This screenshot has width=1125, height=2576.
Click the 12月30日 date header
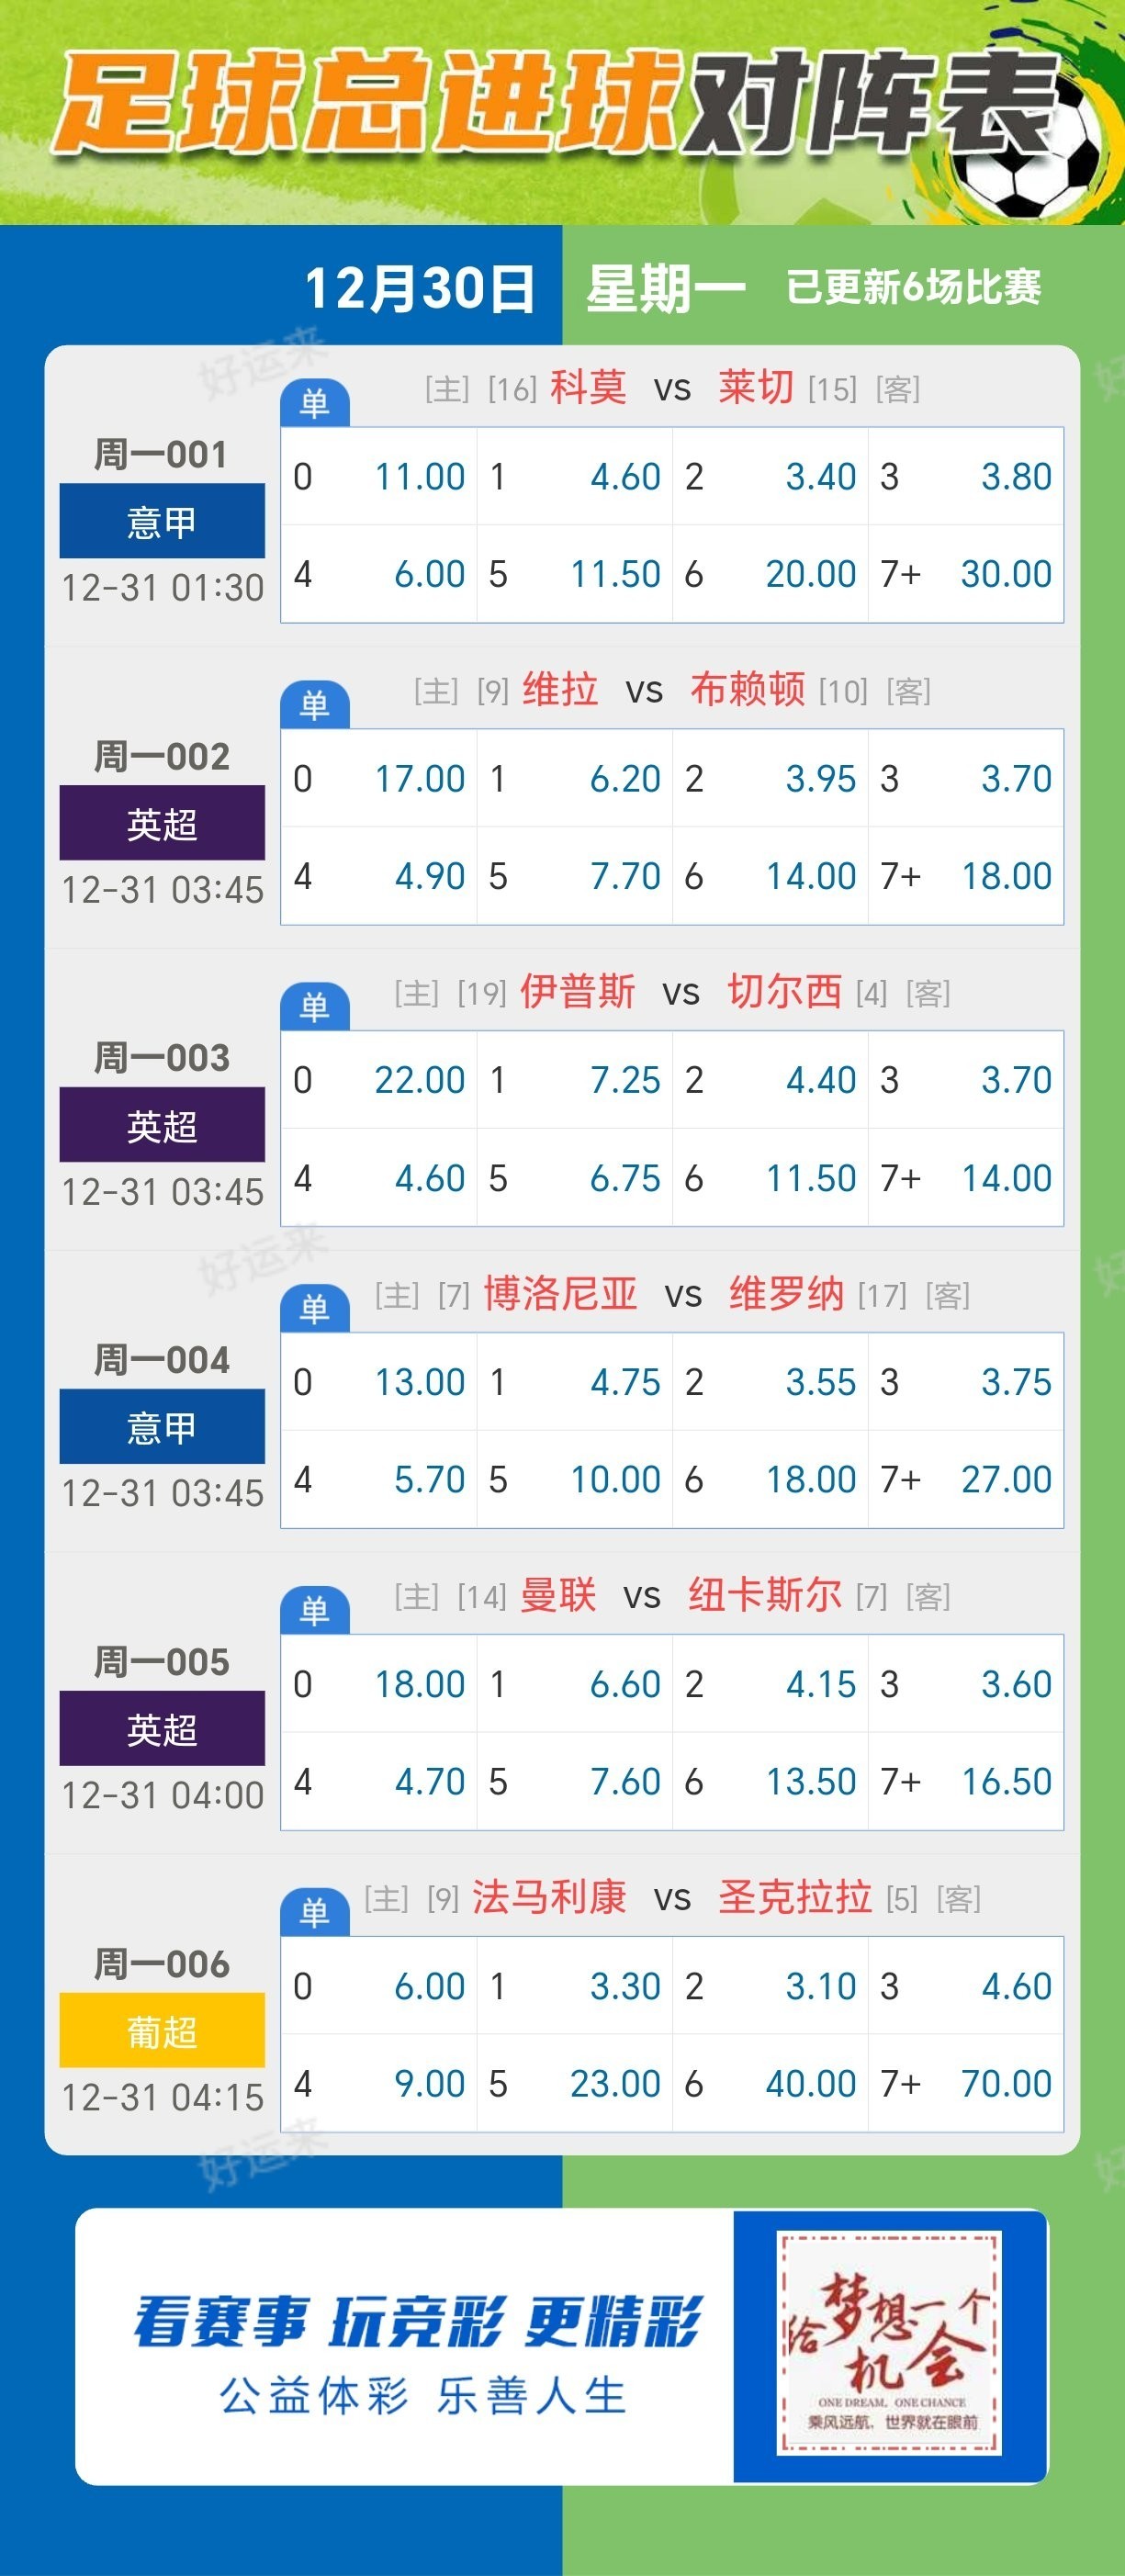419,288
